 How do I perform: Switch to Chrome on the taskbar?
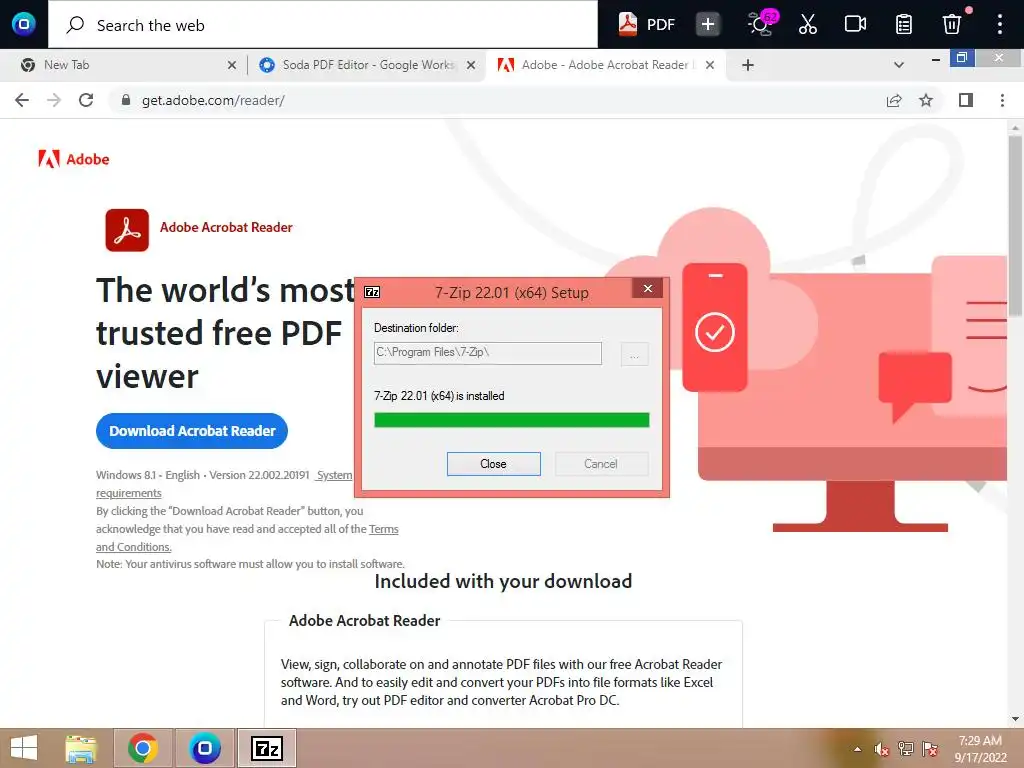pos(143,748)
